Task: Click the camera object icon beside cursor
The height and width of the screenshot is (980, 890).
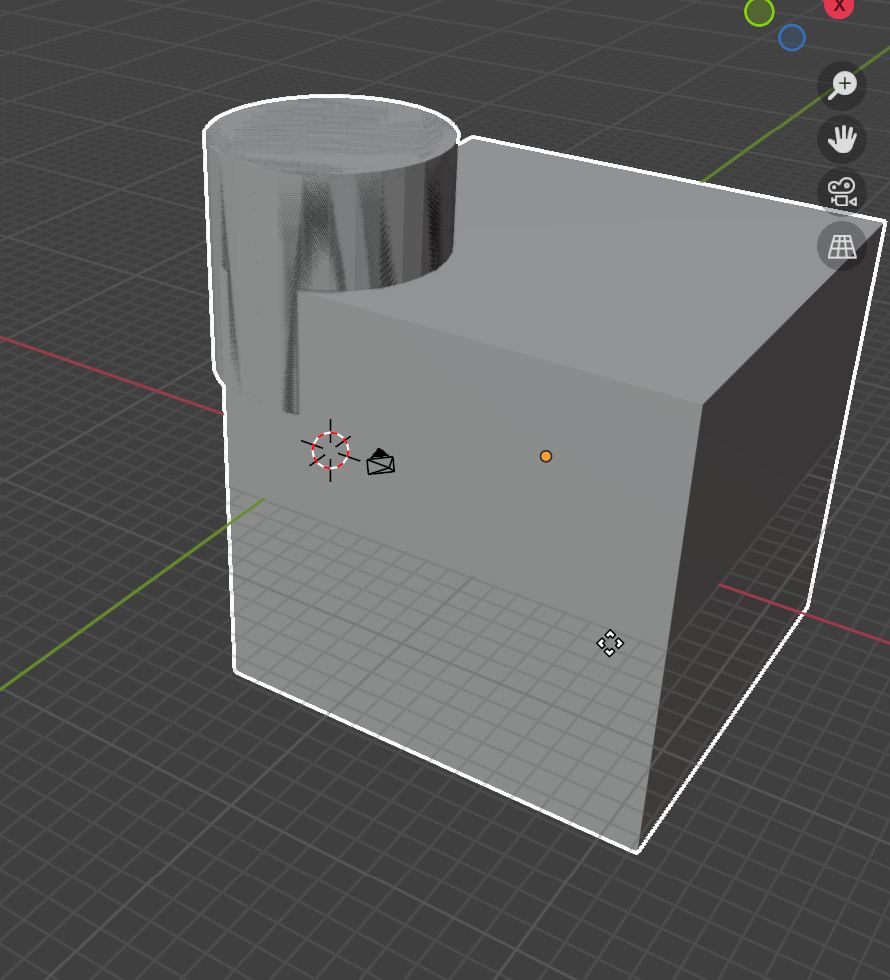Action: (381, 462)
